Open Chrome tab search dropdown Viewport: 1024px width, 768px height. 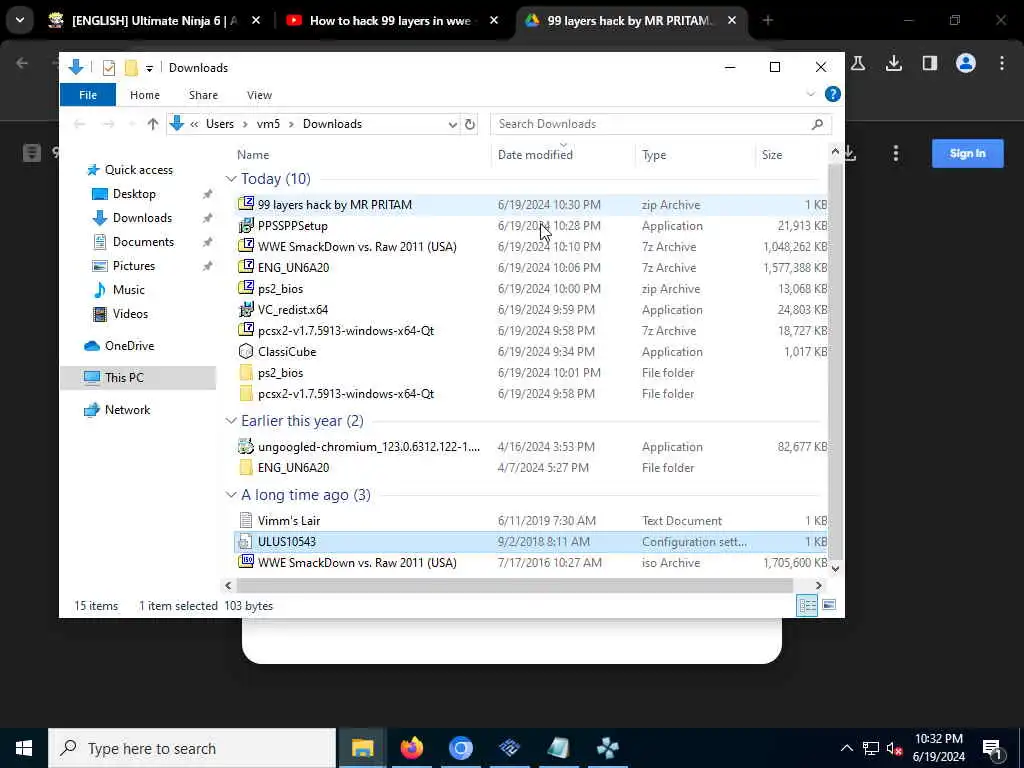(x=20, y=20)
